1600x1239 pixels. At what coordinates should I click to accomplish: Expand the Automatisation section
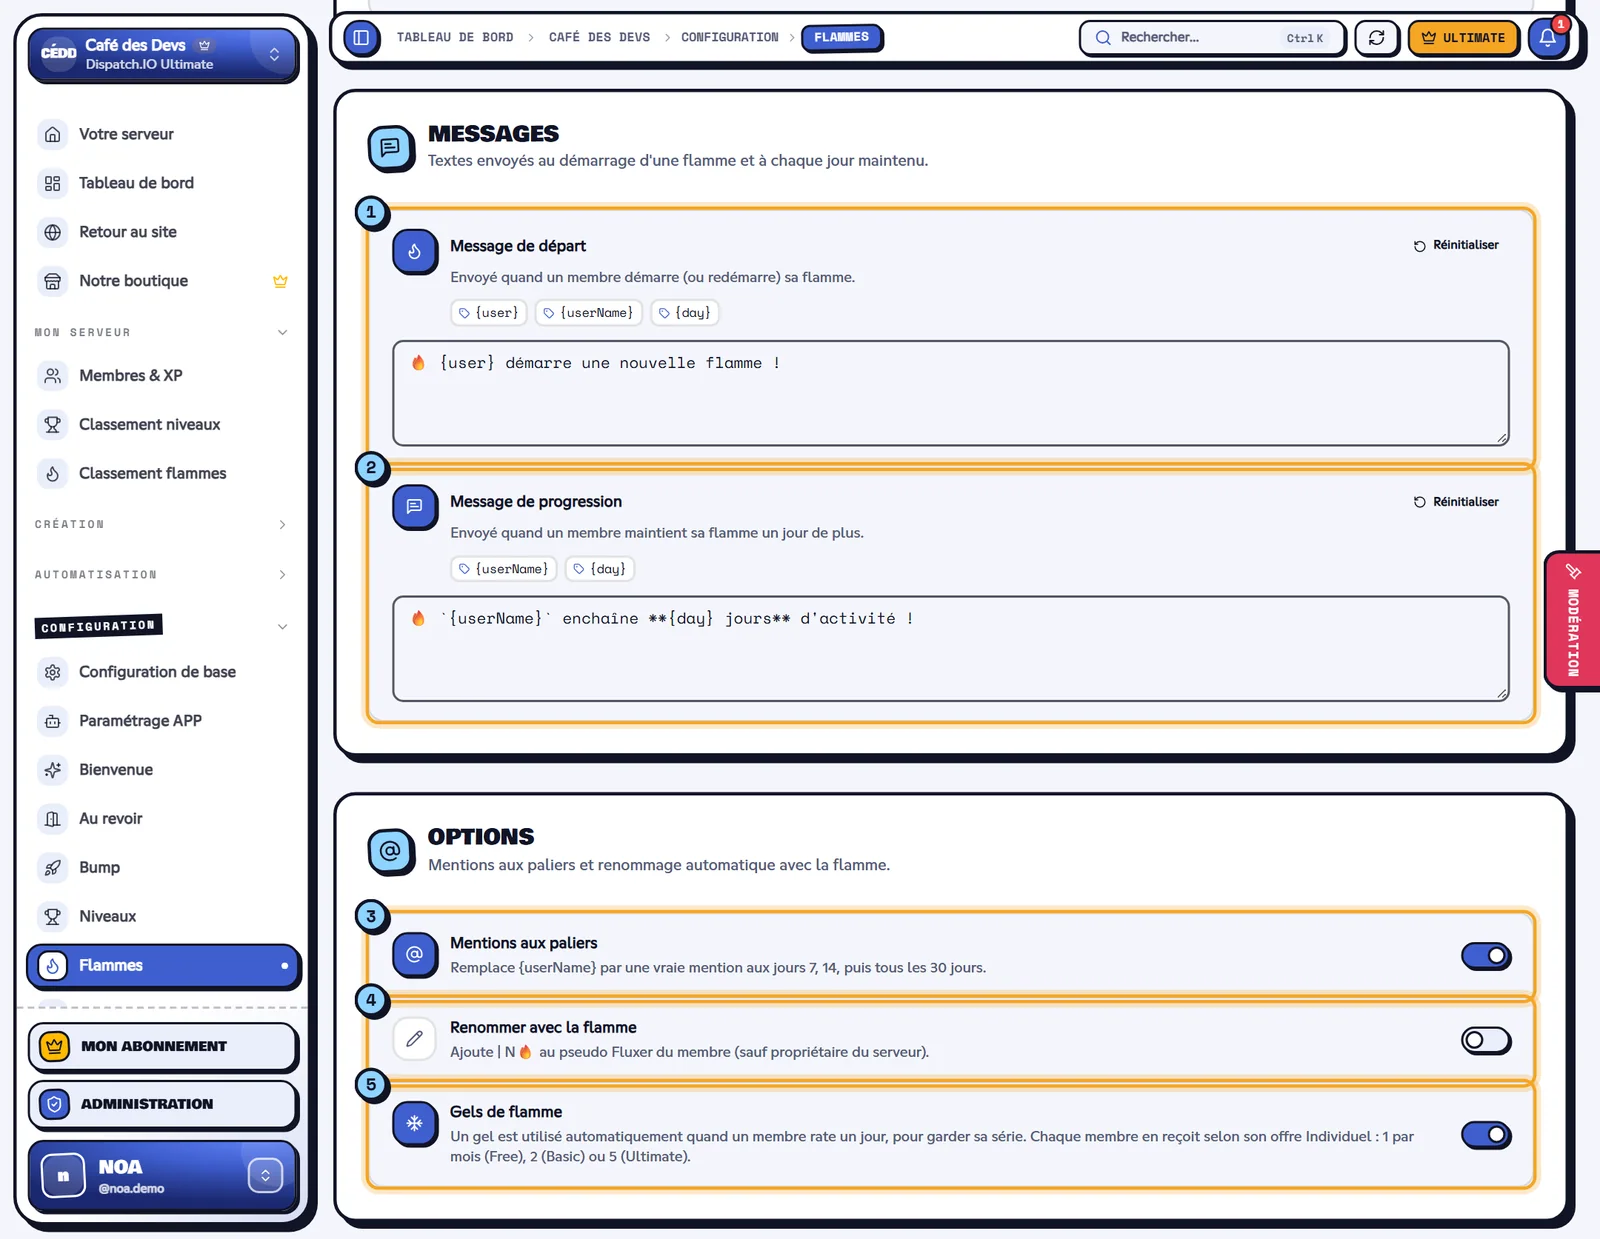pyautogui.click(x=162, y=575)
